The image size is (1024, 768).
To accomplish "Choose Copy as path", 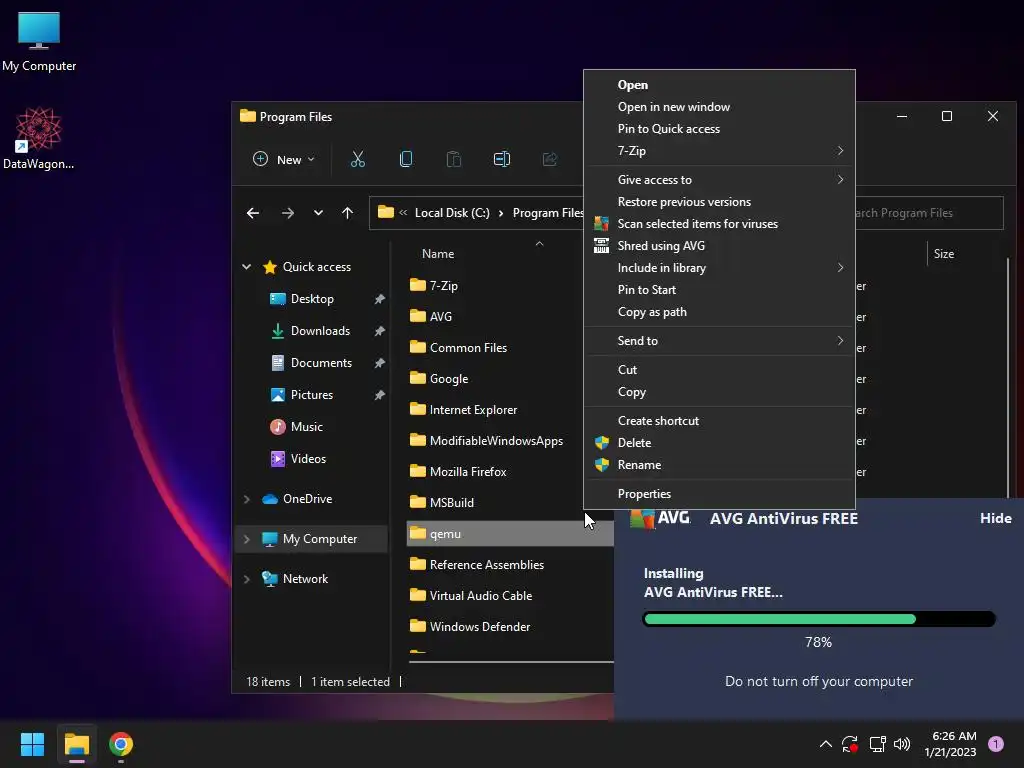I will click(719, 312).
